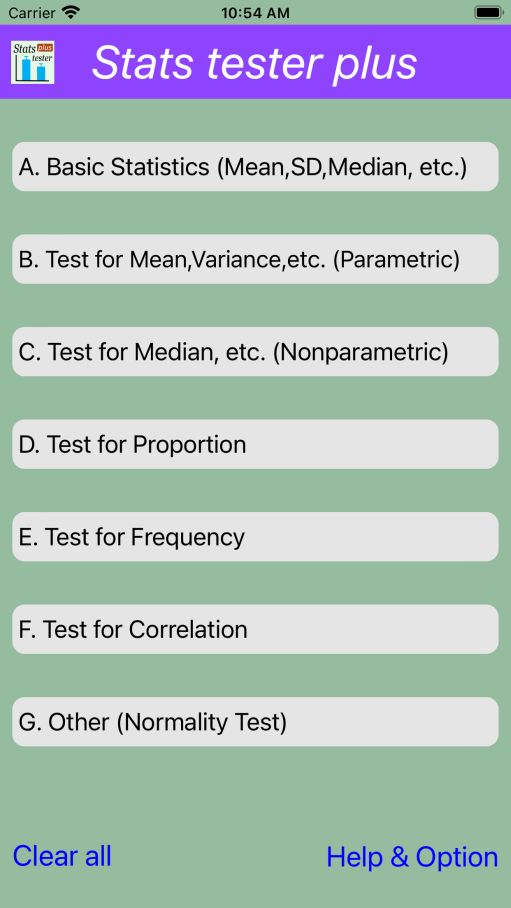The height and width of the screenshot is (908, 511).
Task: Tap the Wi-Fi signal icon in status bar
Action: [x=71, y=12]
